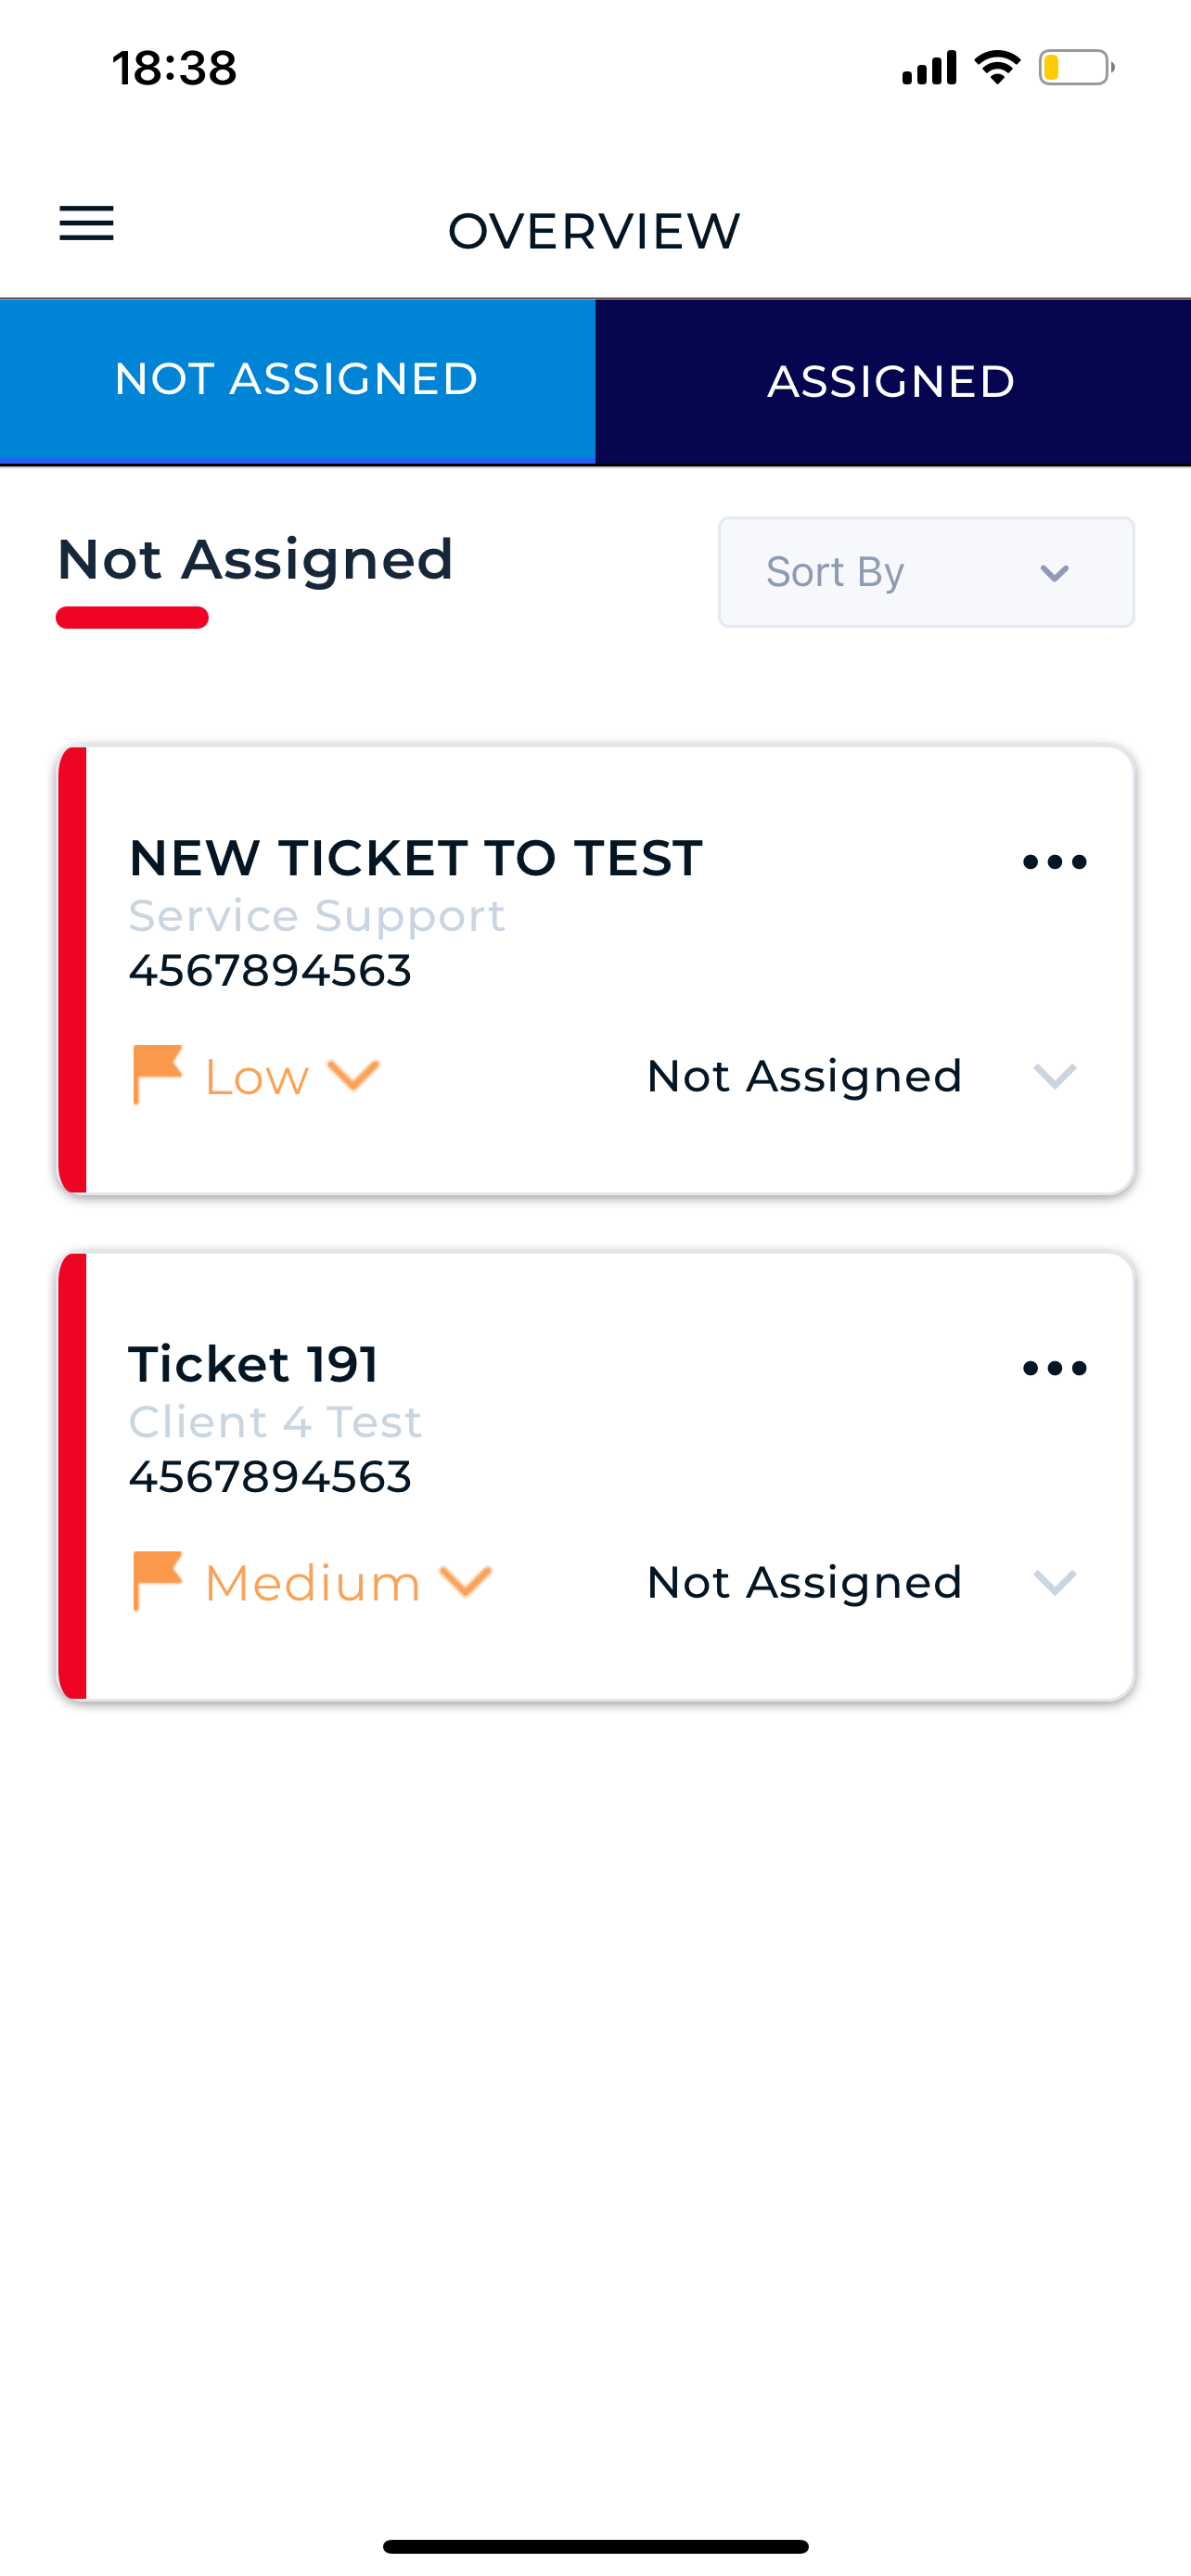1191x2576 pixels.
Task: Click the orange flag on NEW TICKET TO TEST
Action: [x=157, y=1075]
